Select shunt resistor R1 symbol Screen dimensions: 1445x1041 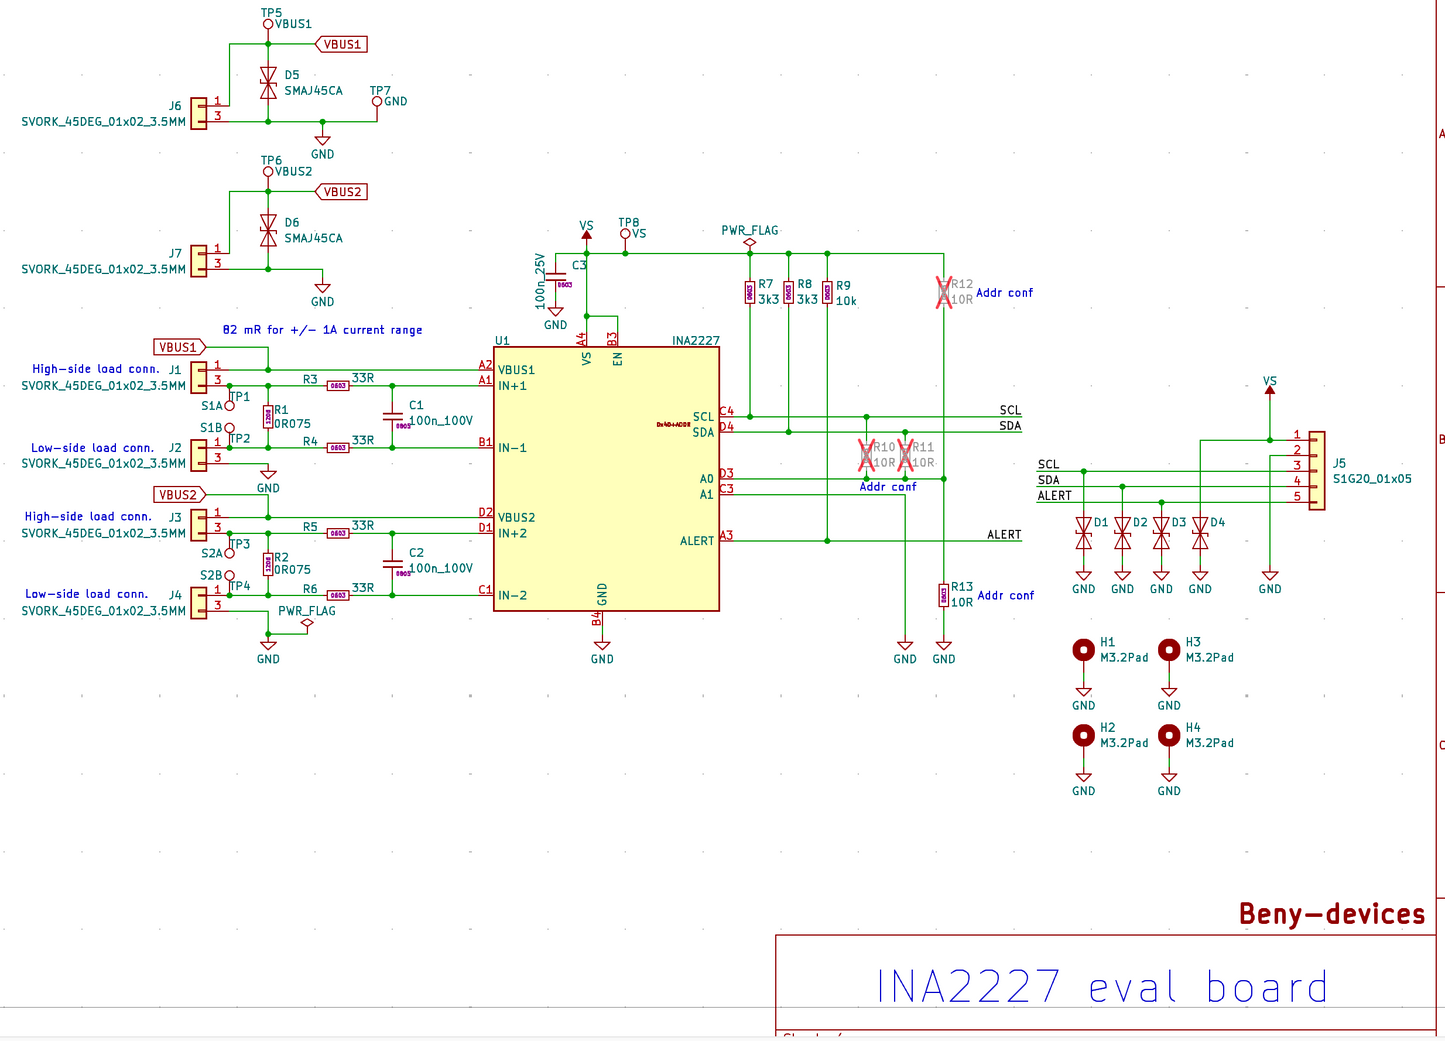coord(268,417)
